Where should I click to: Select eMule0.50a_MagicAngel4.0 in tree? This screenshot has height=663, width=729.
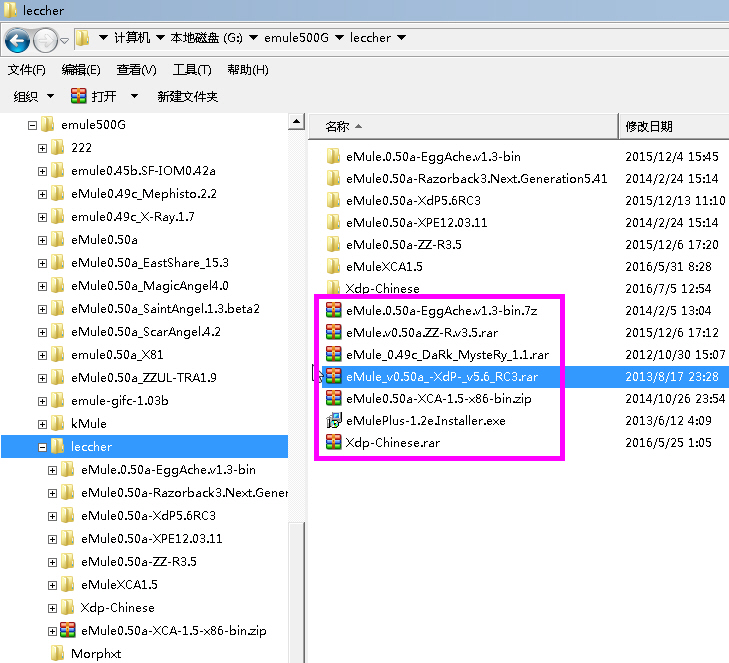(150, 285)
